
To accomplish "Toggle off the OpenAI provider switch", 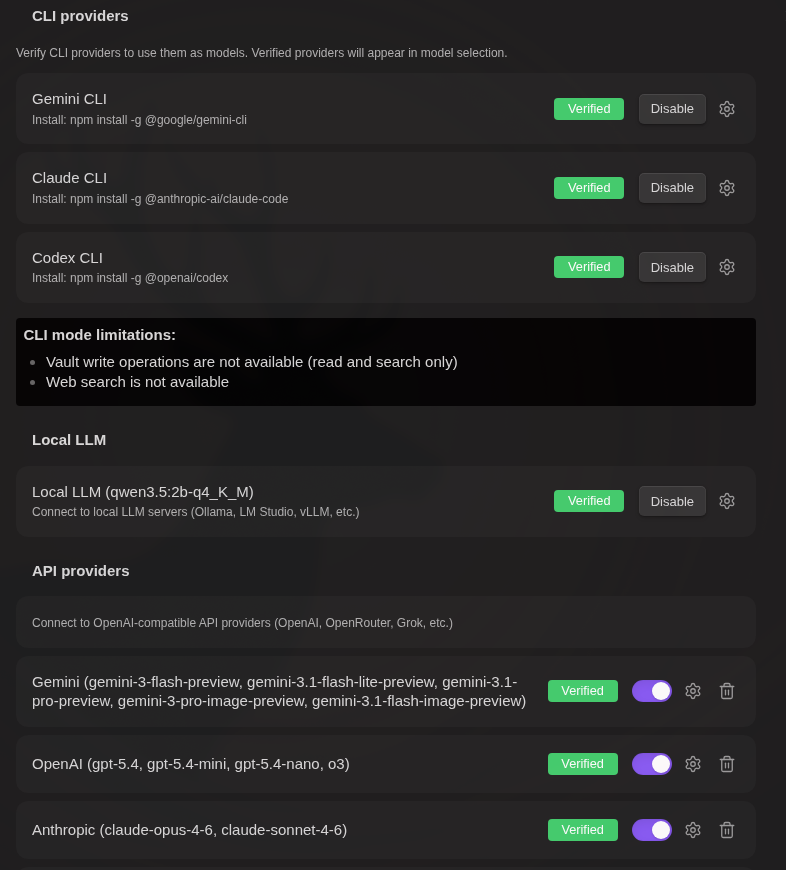I will pyautogui.click(x=652, y=764).
